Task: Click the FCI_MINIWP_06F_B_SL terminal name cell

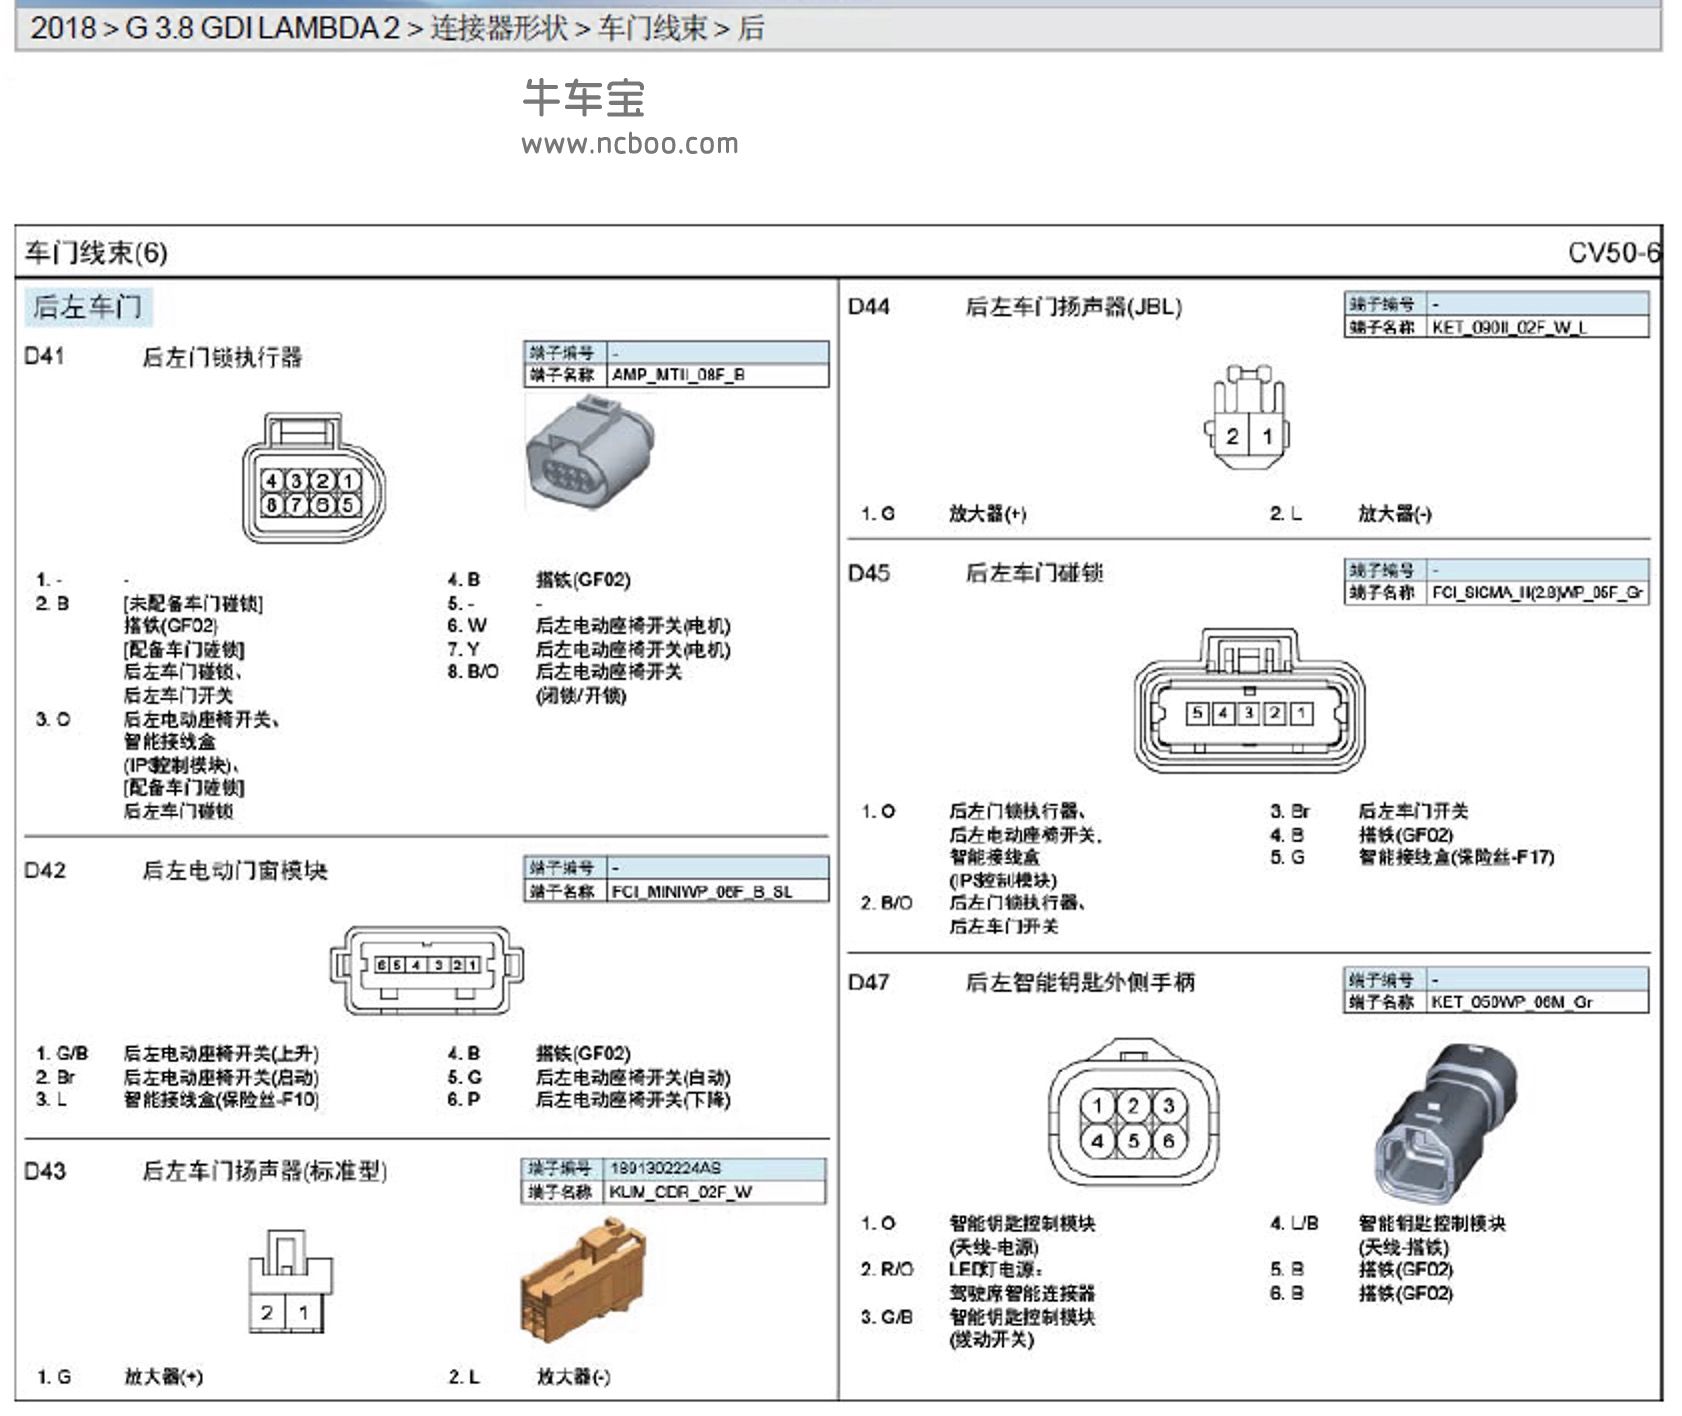Action: click(x=718, y=891)
